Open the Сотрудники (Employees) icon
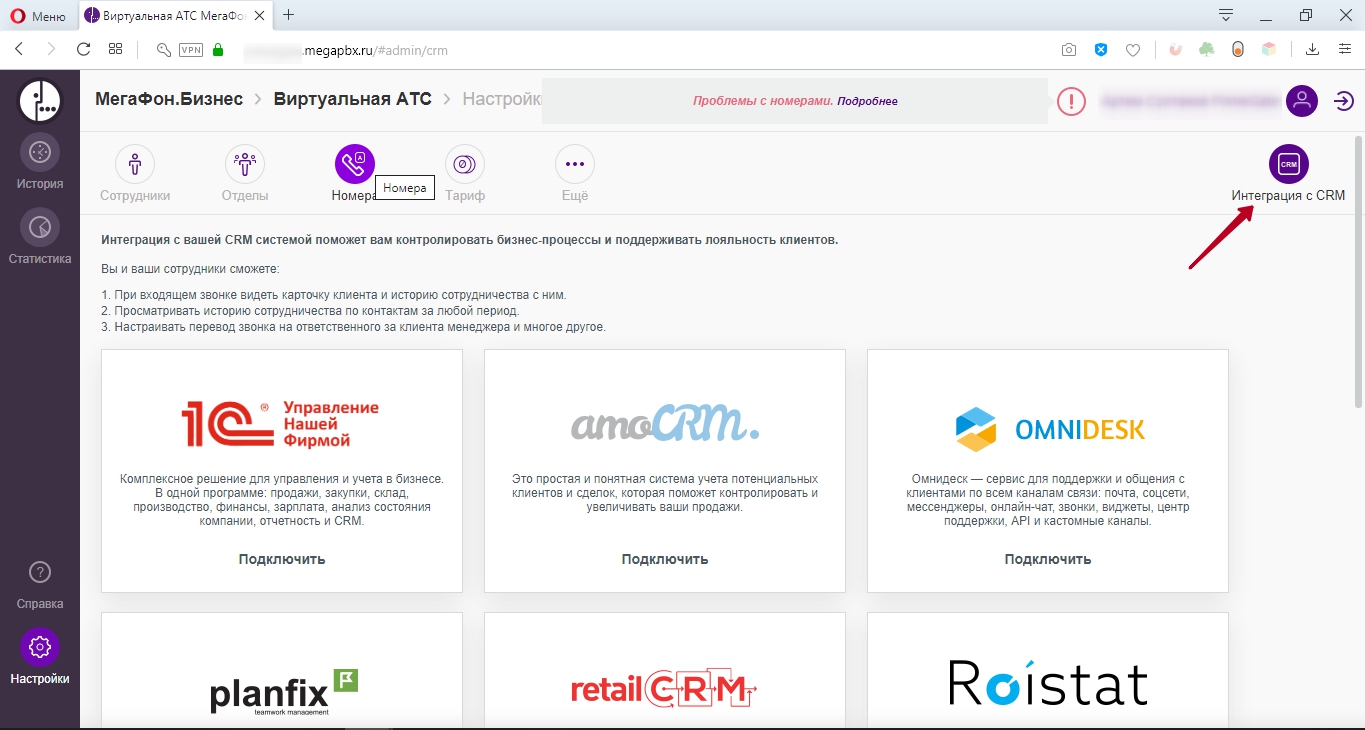Image resolution: width=1365 pixels, height=730 pixels. 135,164
